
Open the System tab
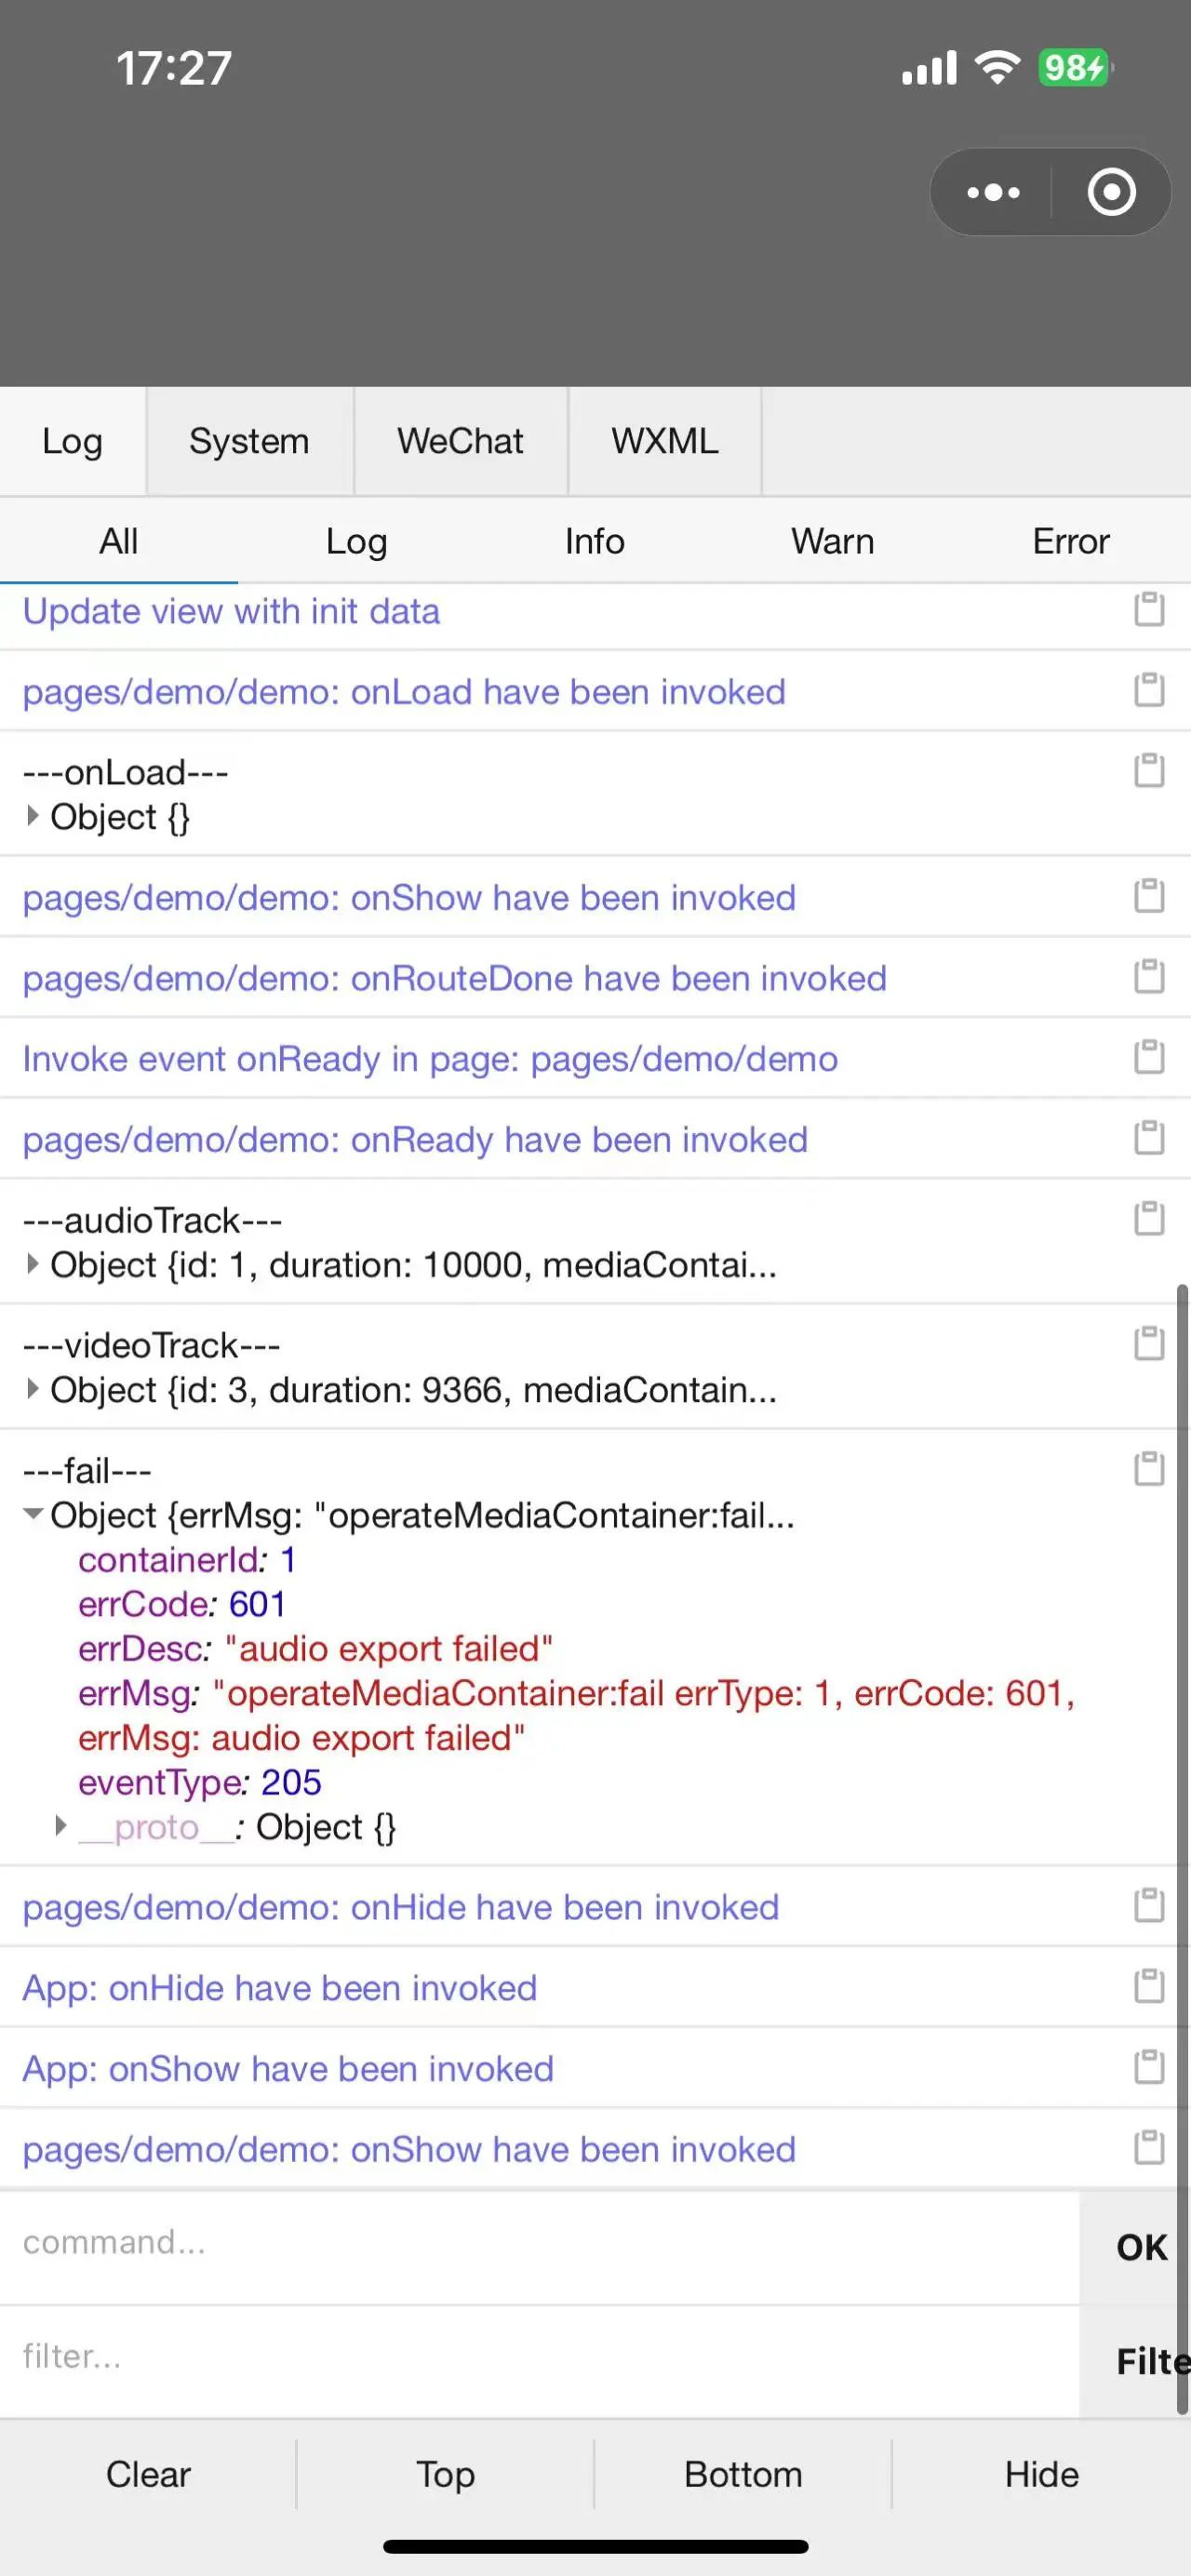[x=249, y=441]
